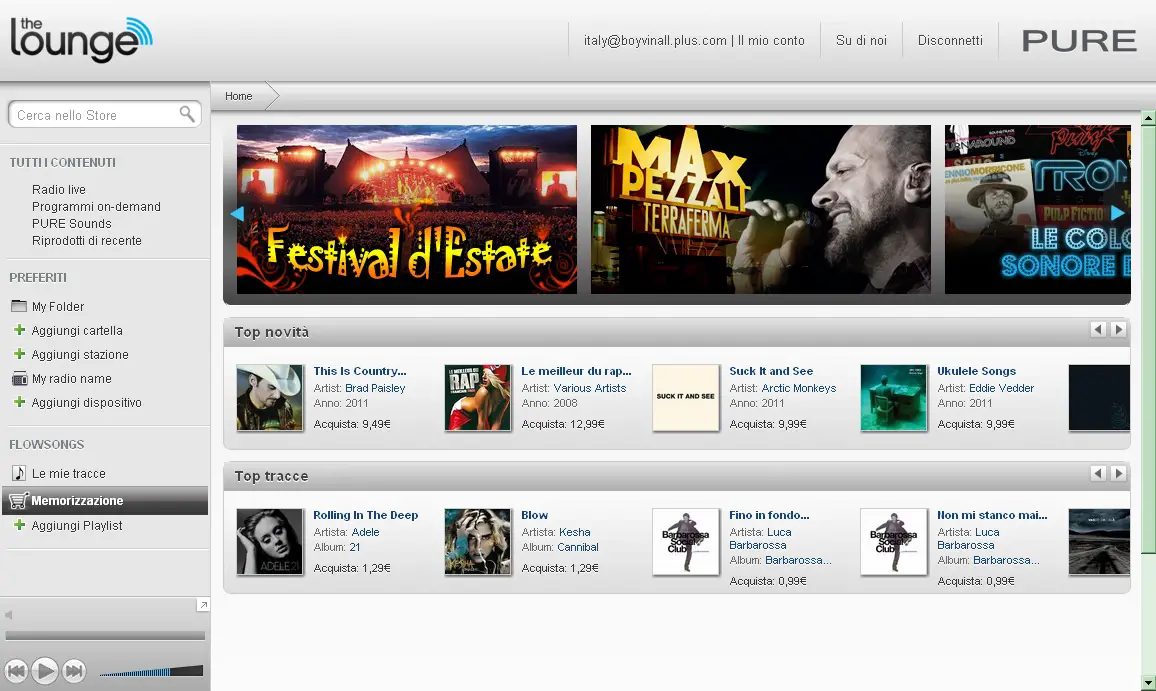The height and width of the screenshot is (691, 1156).
Task: Open the Su di noi link
Action: pyautogui.click(x=861, y=41)
